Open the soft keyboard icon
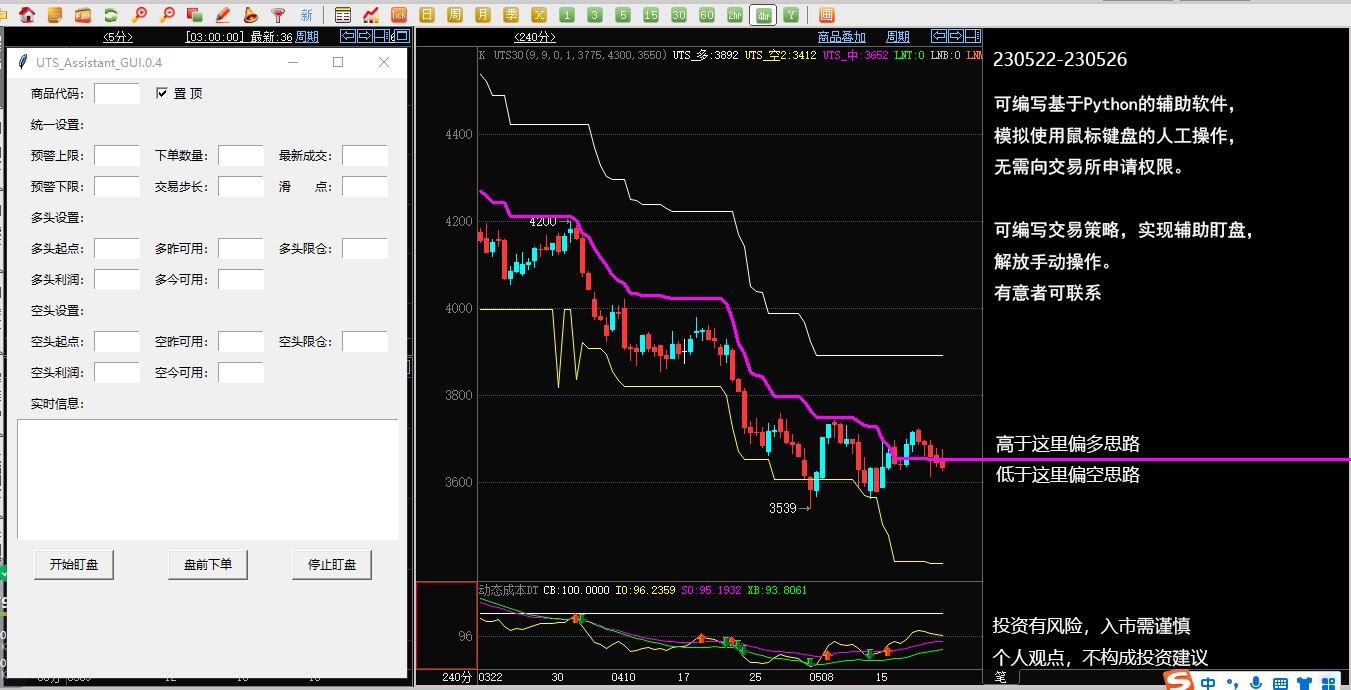This screenshot has height=690, width=1351. pyautogui.click(x=1280, y=683)
